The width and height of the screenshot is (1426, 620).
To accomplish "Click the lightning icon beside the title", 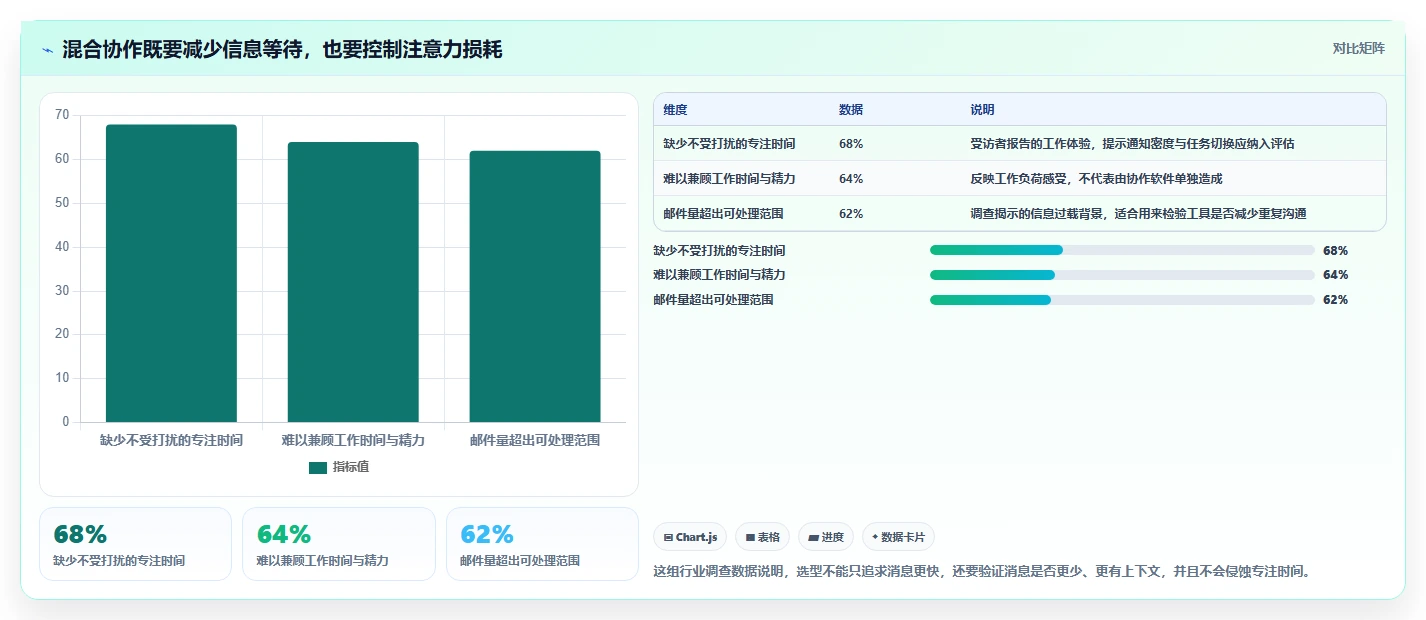I will (48, 50).
